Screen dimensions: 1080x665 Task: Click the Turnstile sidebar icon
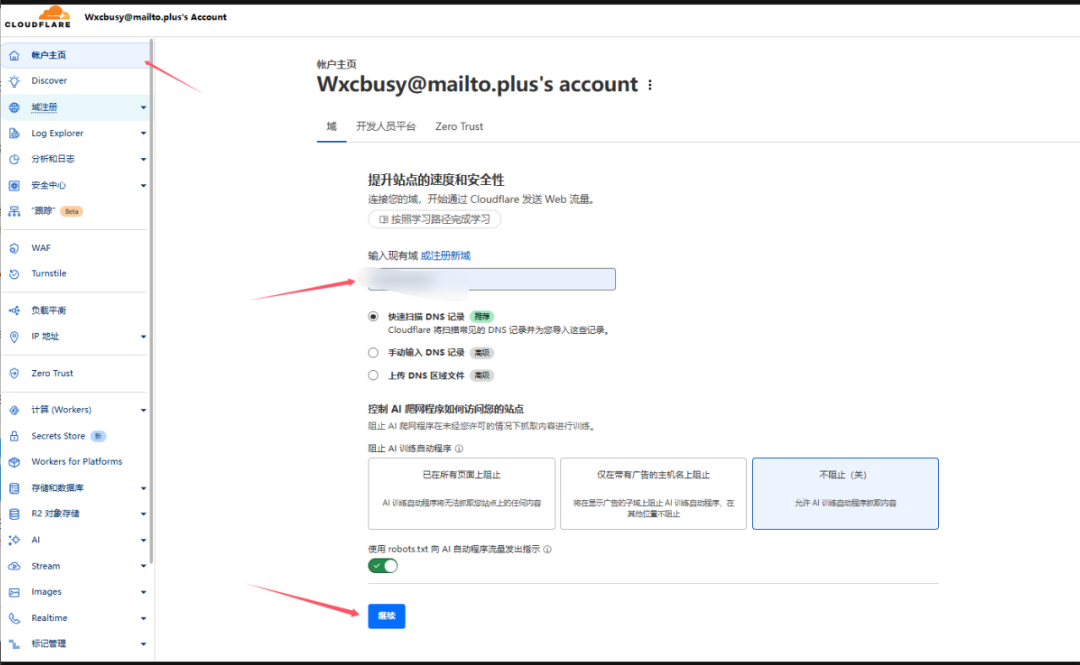14,274
